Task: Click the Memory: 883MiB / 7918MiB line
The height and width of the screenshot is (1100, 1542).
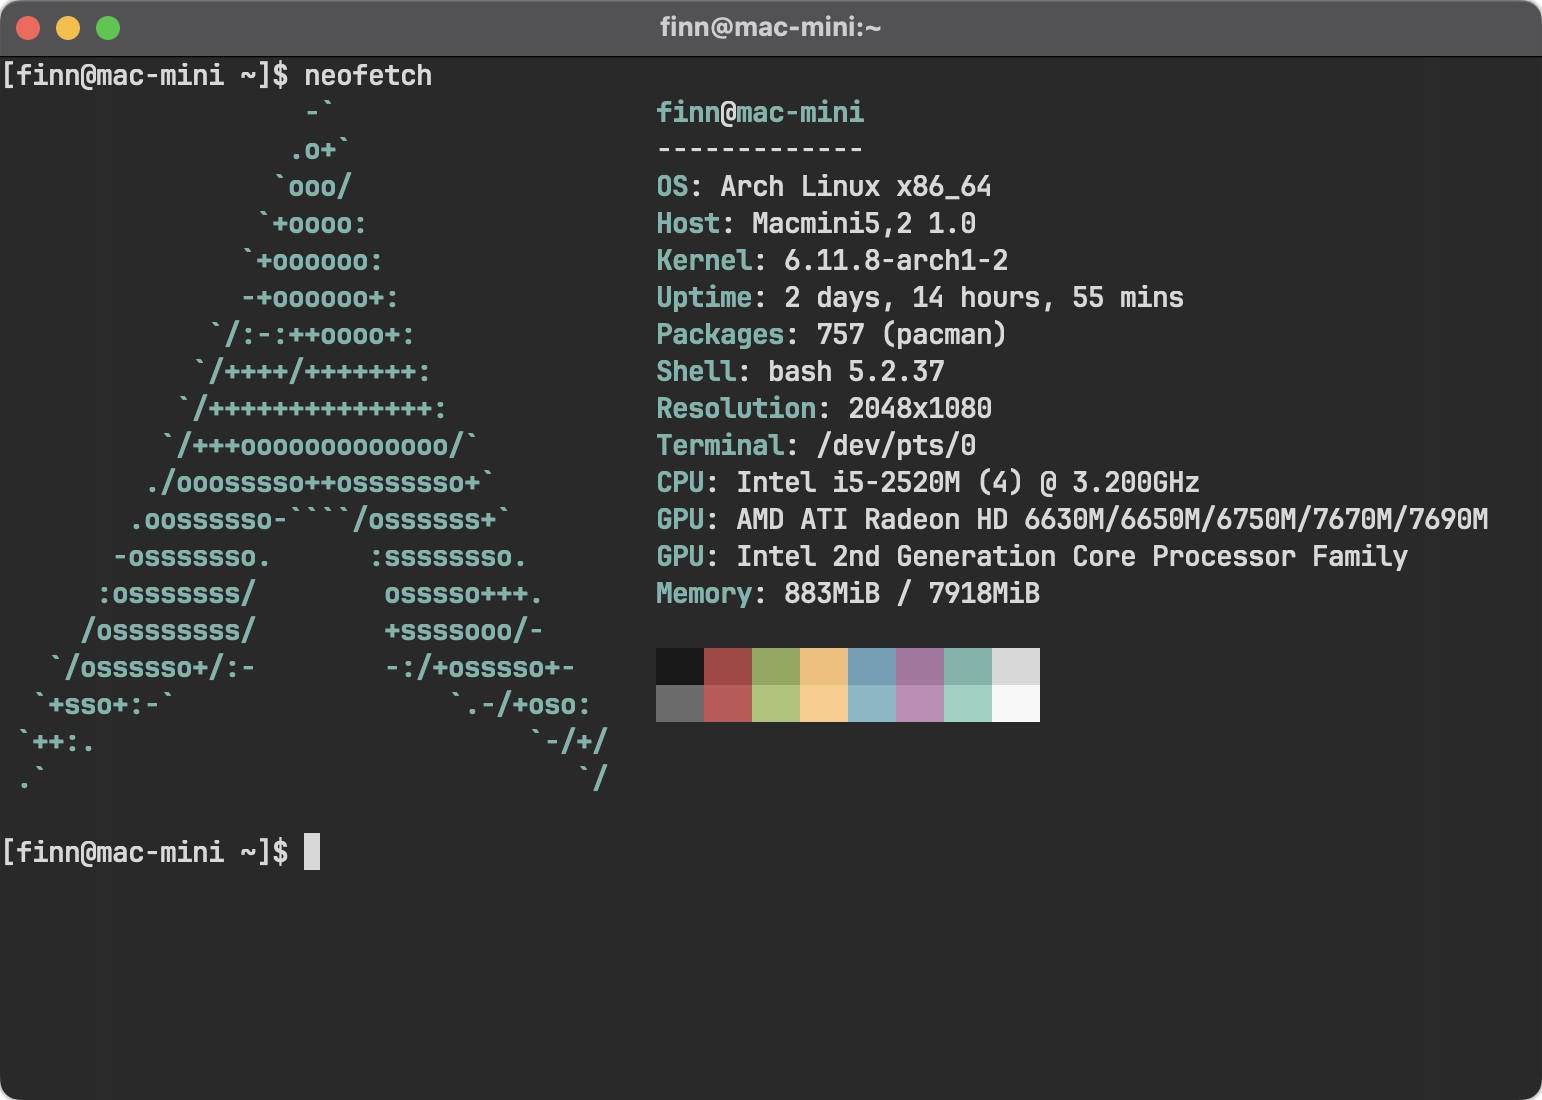Action: pyautogui.click(x=848, y=594)
